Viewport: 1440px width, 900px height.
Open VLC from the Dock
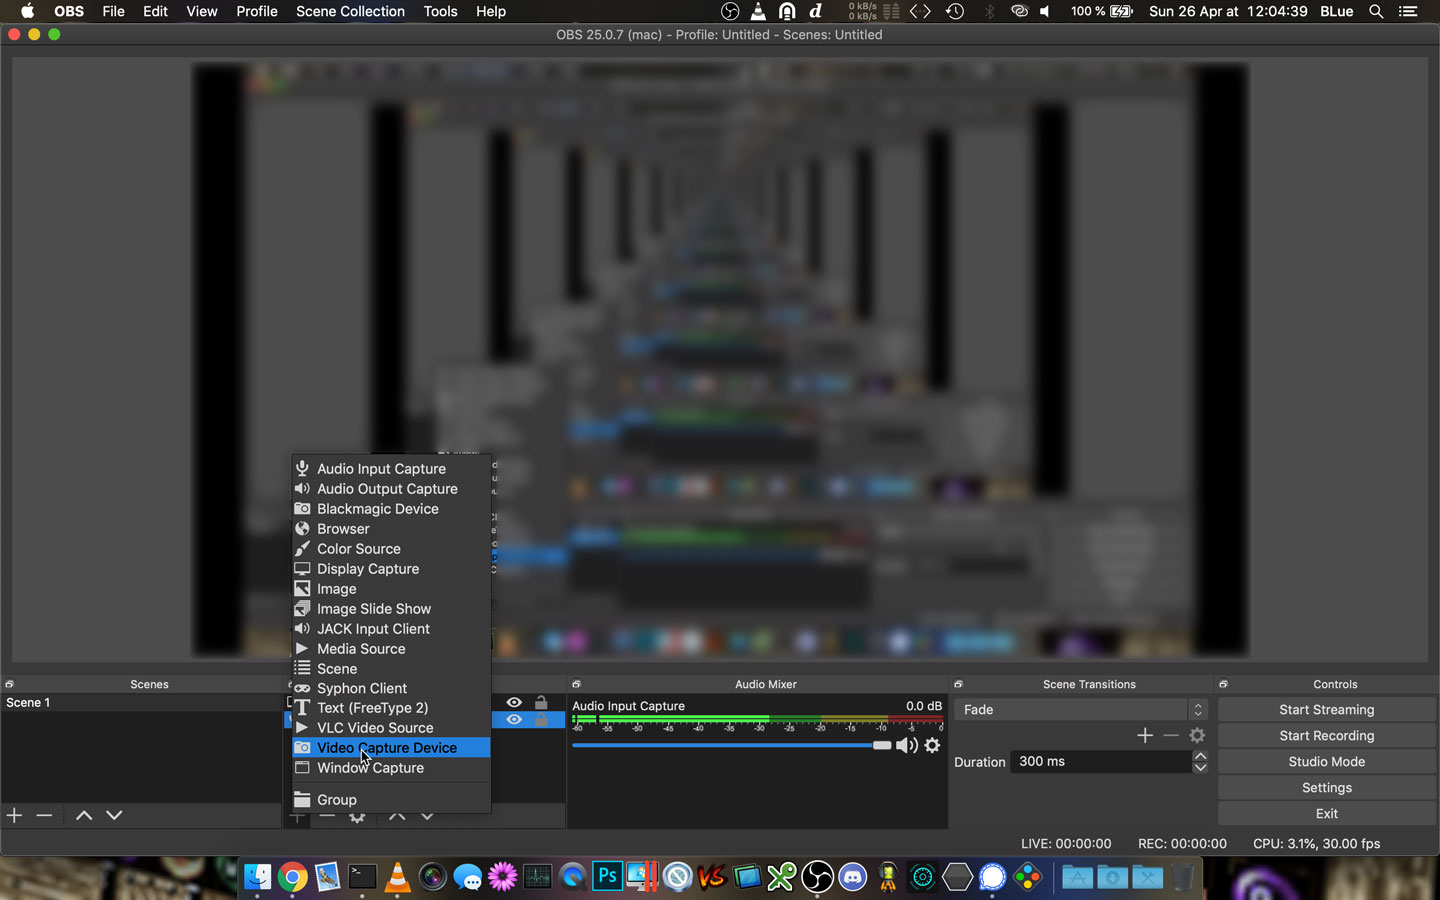tap(397, 877)
